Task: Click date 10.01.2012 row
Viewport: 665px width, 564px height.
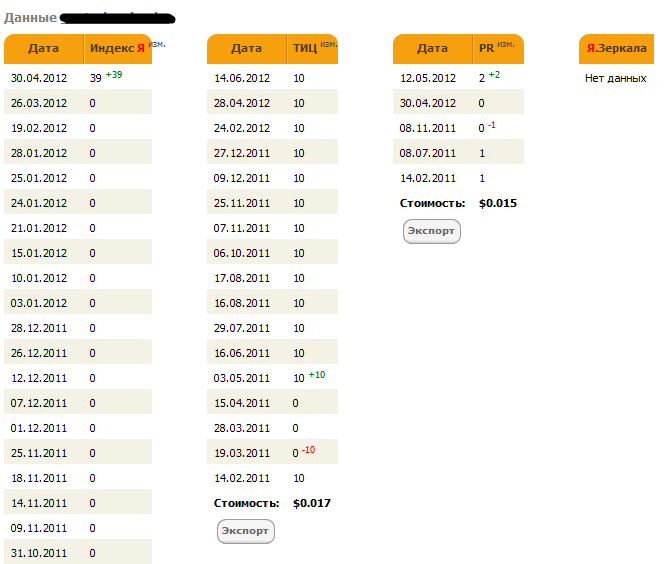Action: 78,279
